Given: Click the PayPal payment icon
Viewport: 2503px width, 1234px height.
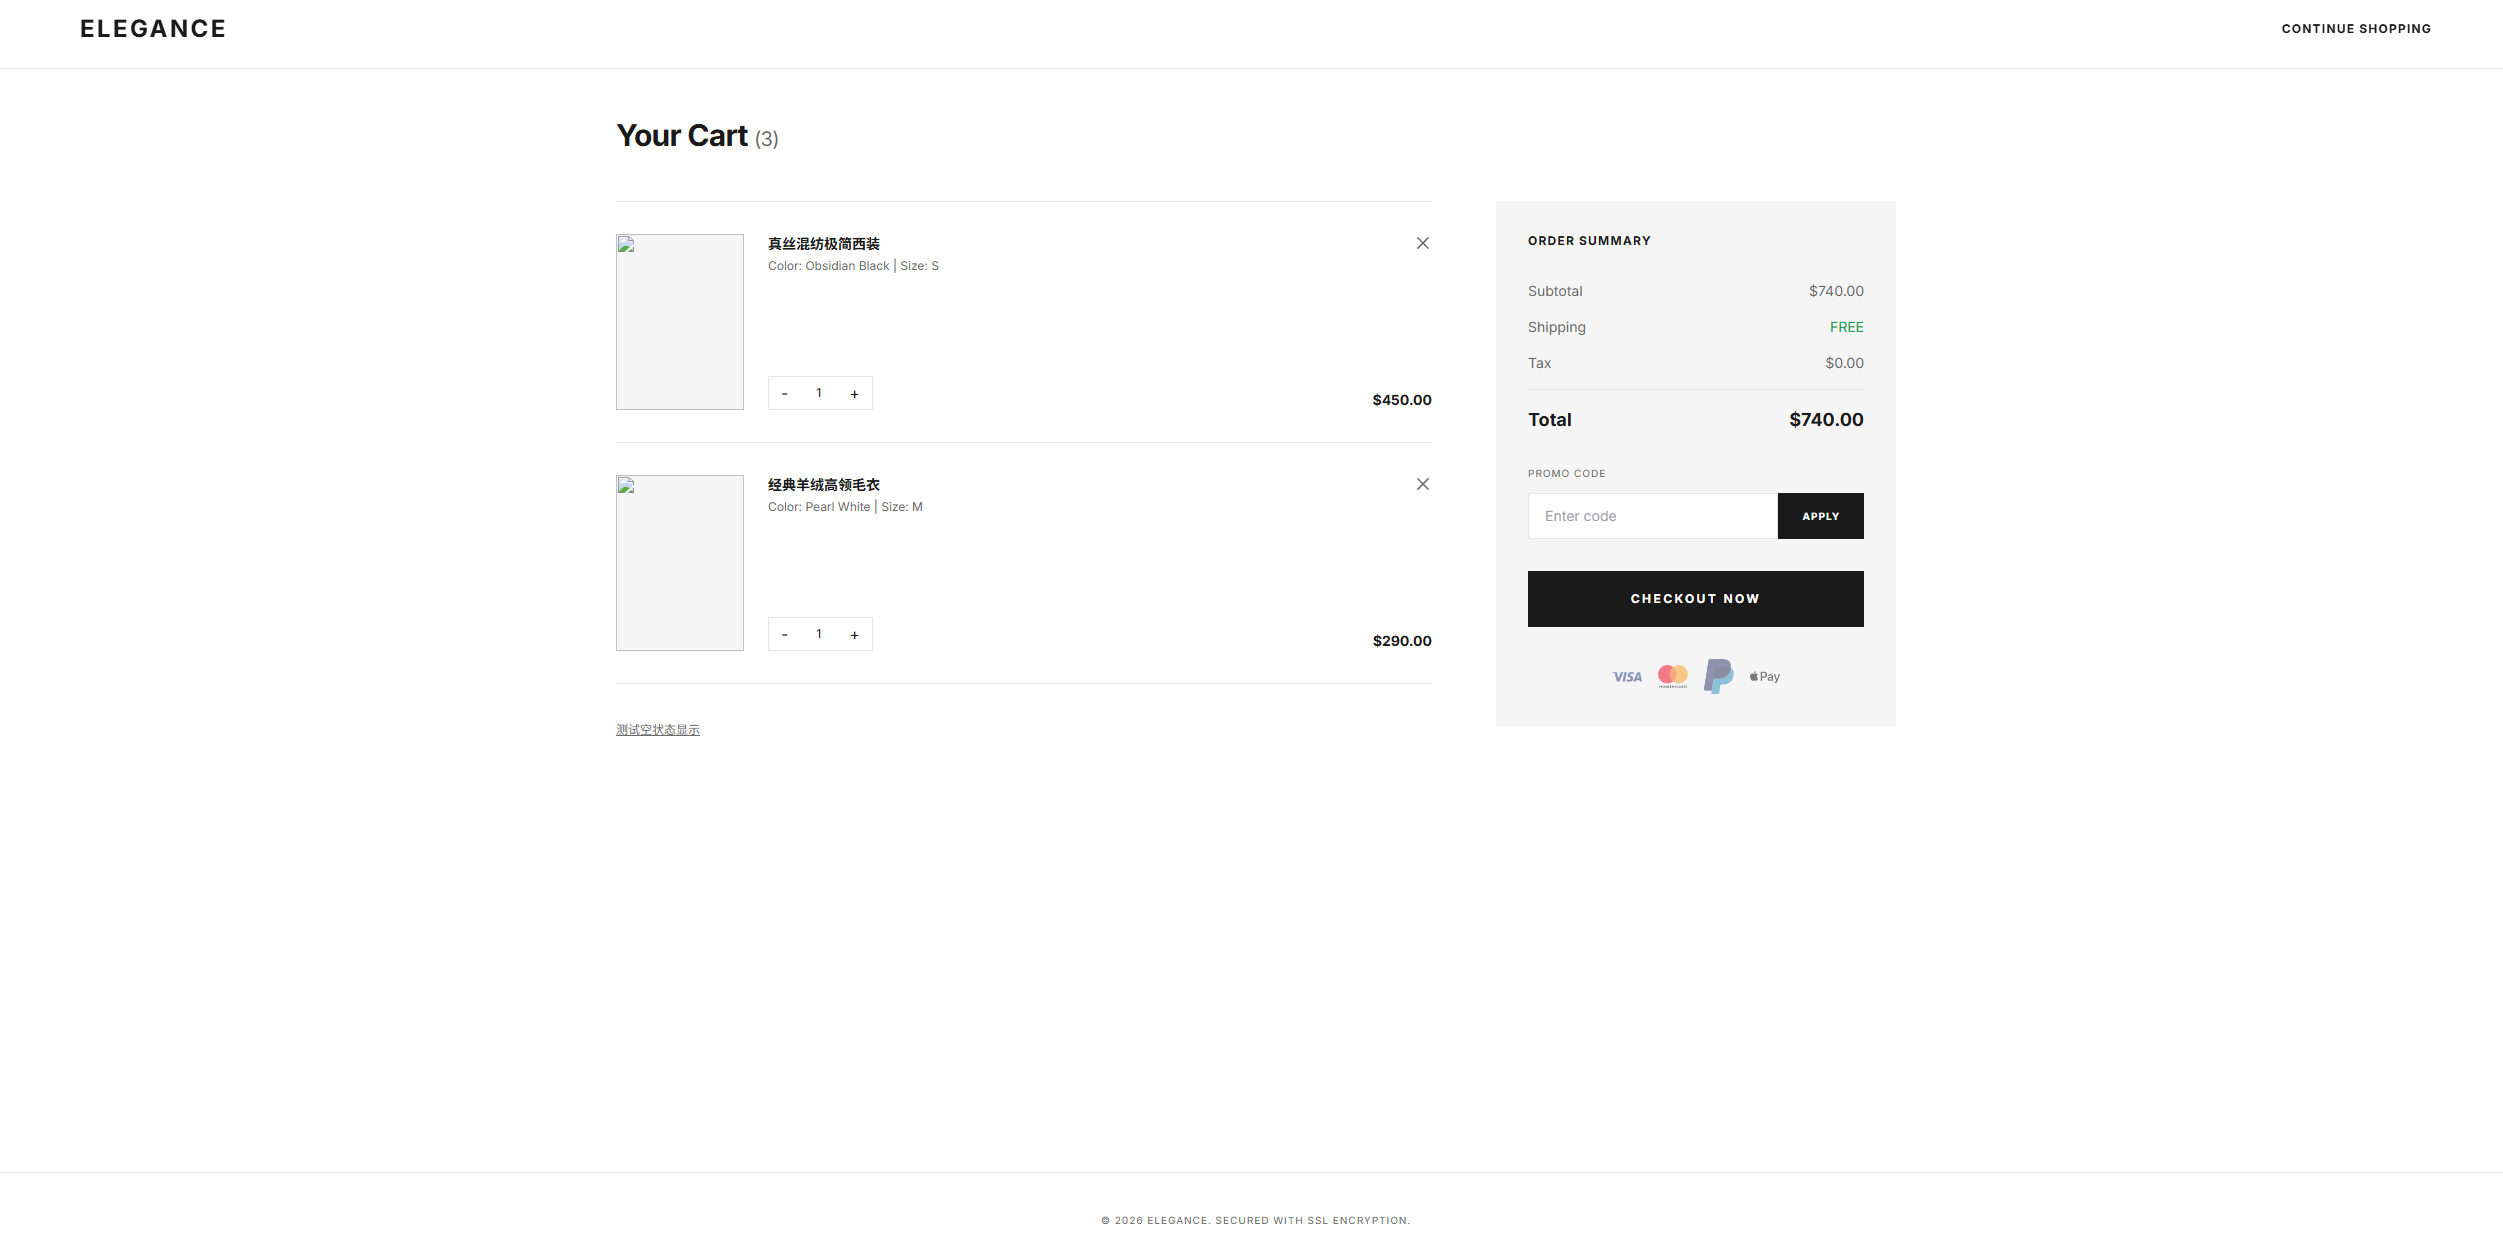Looking at the screenshot, I should 1718,676.
